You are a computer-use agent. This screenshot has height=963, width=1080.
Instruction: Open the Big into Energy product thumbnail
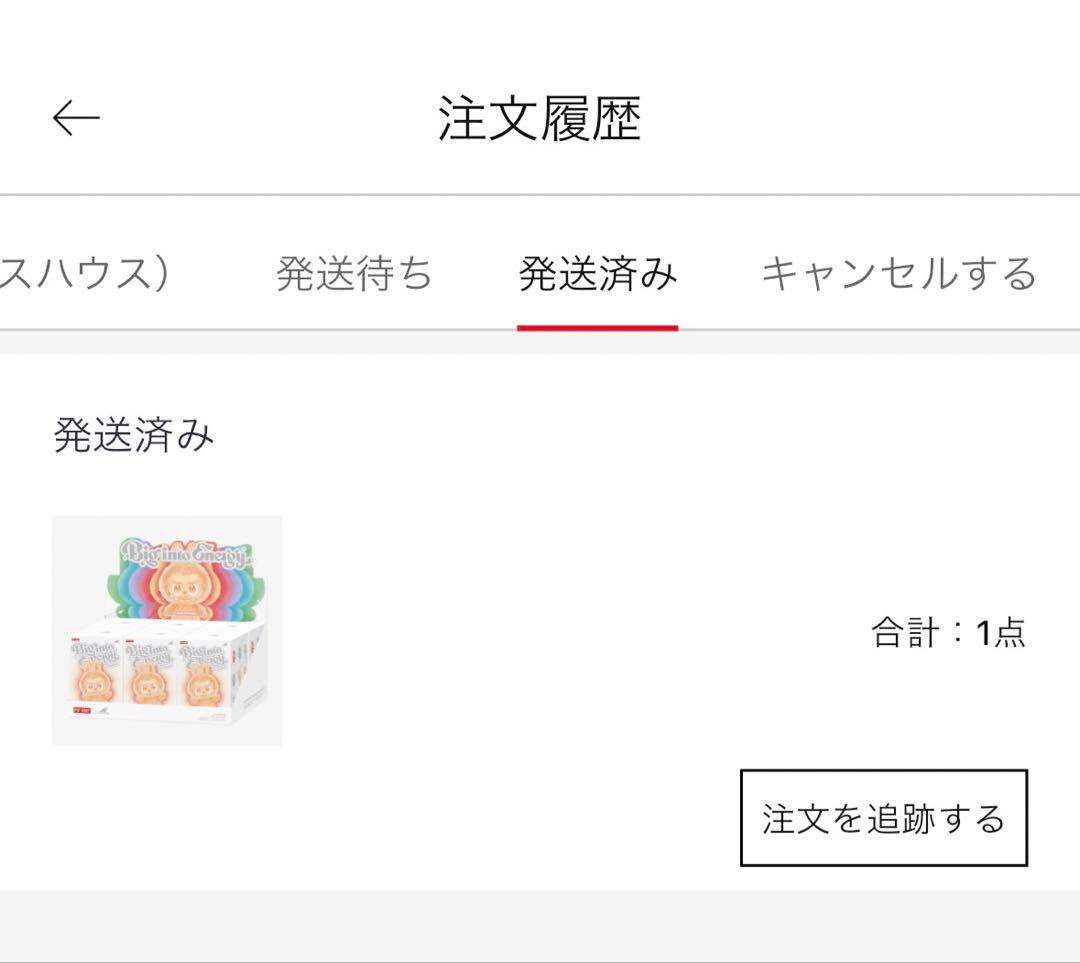pos(167,630)
